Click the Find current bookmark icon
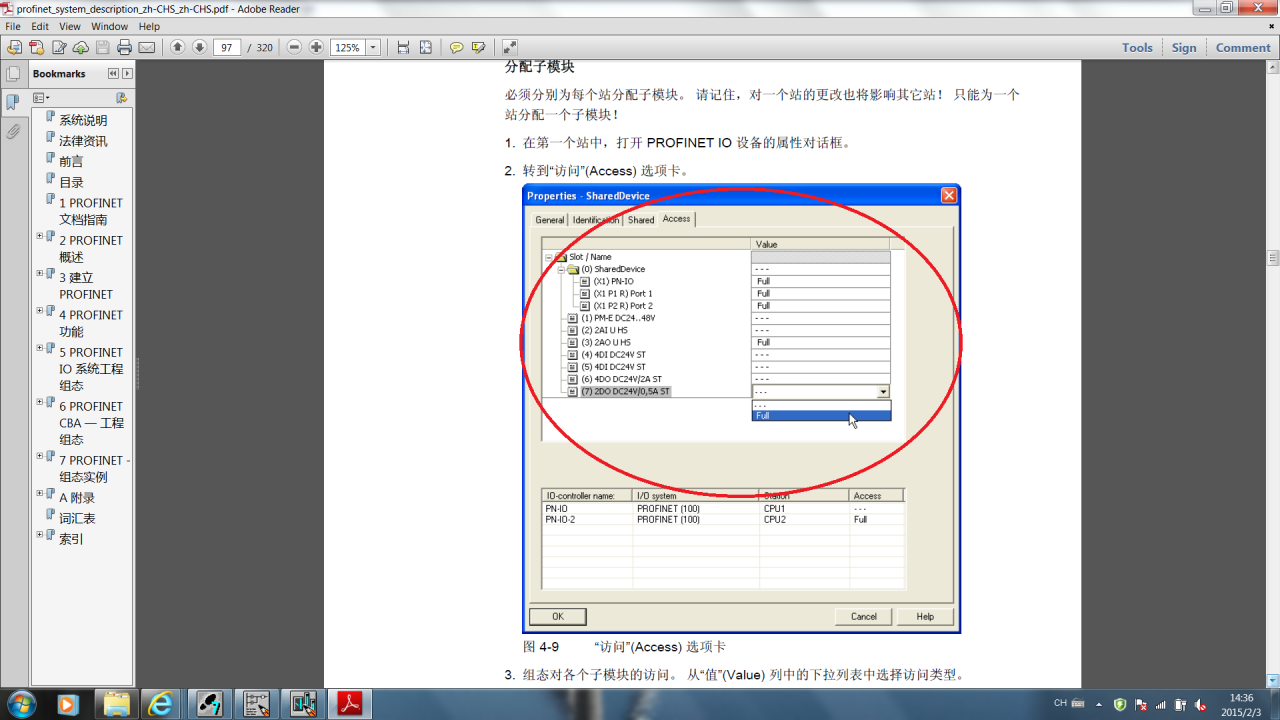The height and width of the screenshot is (720, 1280). [x=121, y=97]
